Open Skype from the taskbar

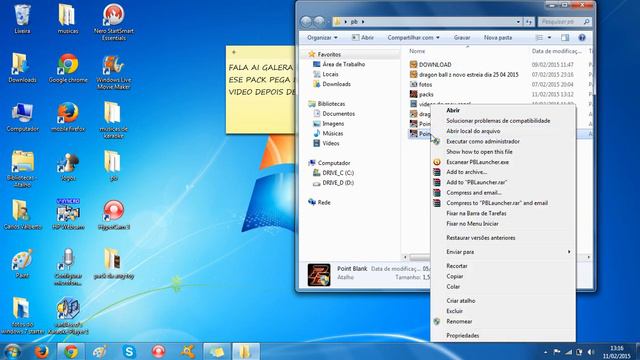[x=129, y=351]
